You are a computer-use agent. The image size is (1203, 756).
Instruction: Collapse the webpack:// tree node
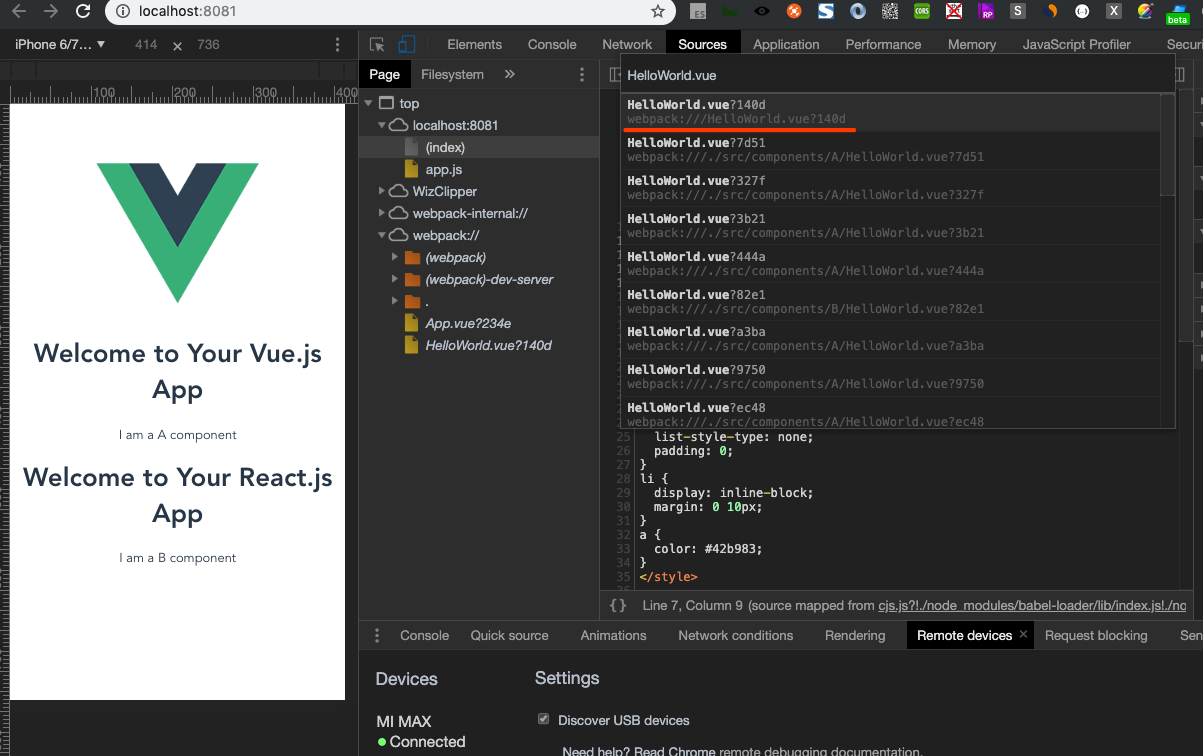tap(381, 235)
